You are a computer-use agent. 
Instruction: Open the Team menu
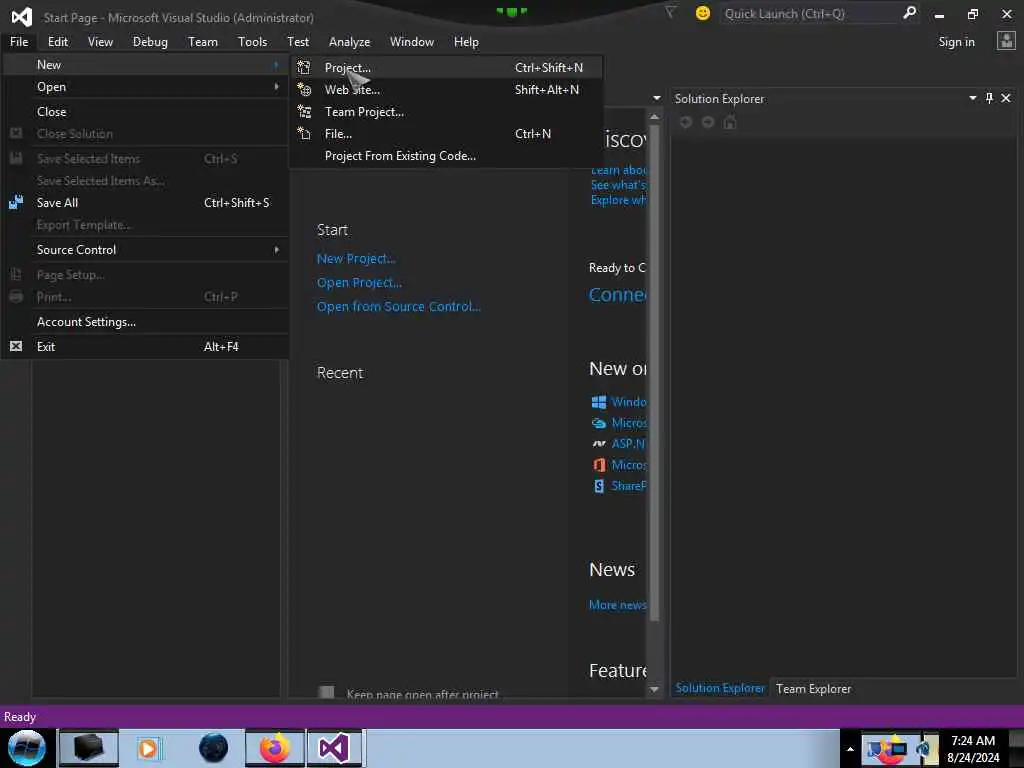[x=202, y=42]
